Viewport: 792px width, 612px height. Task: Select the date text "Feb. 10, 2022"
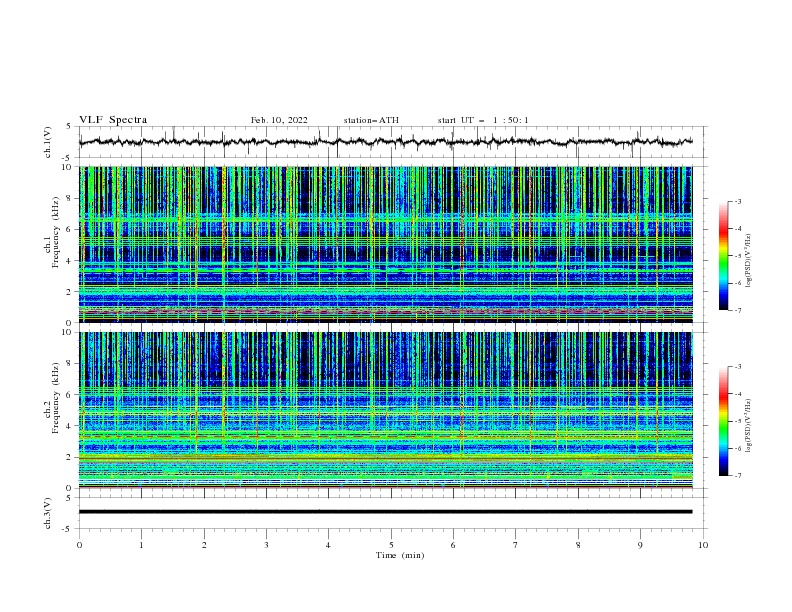click(279, 120)
